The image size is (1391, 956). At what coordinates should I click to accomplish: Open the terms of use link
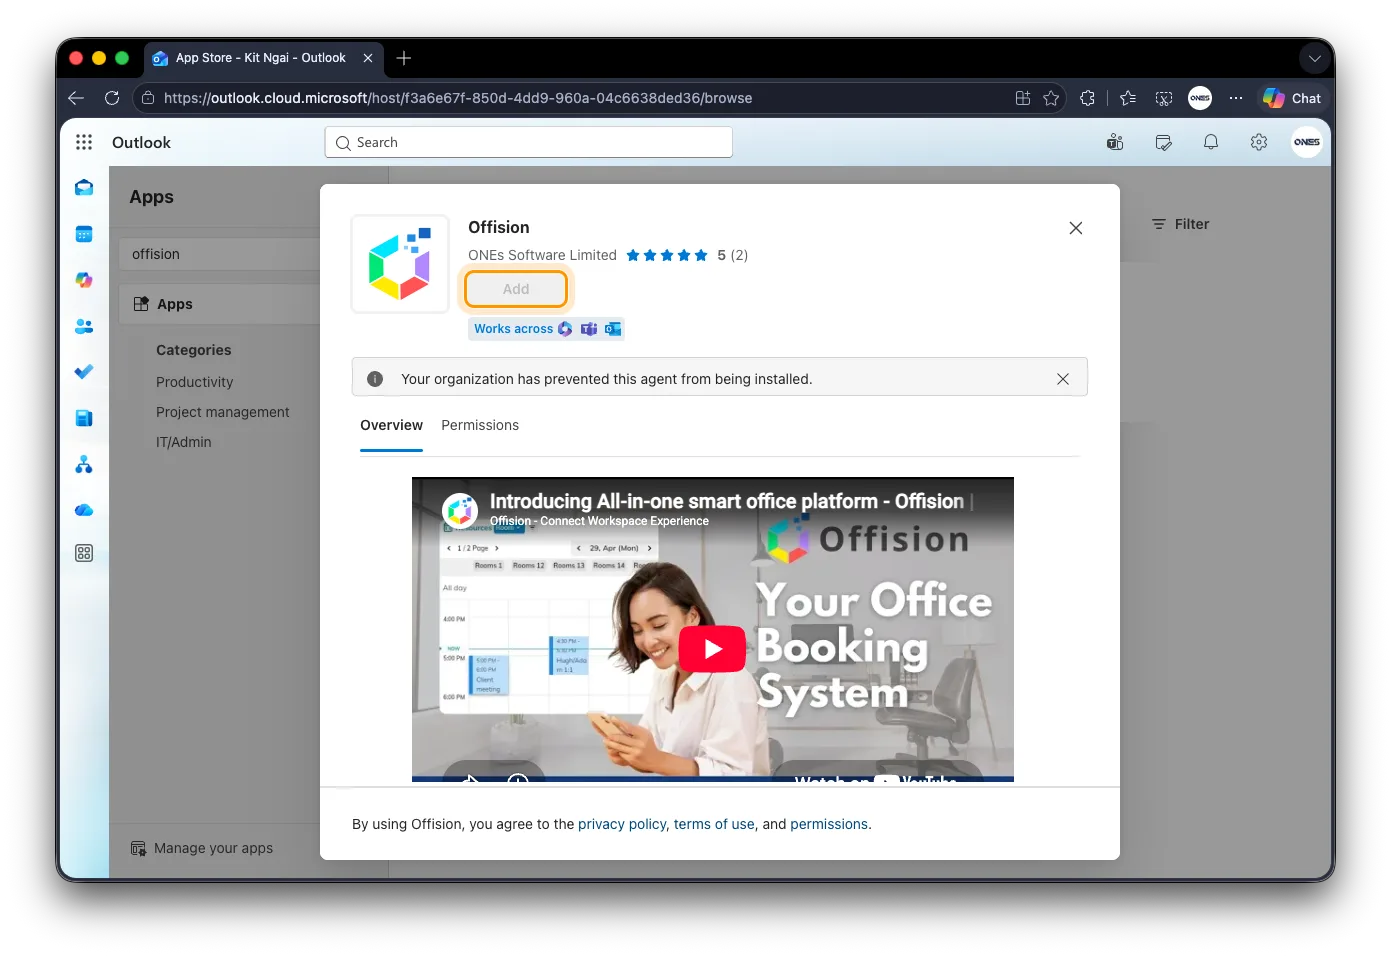(714, 824)
